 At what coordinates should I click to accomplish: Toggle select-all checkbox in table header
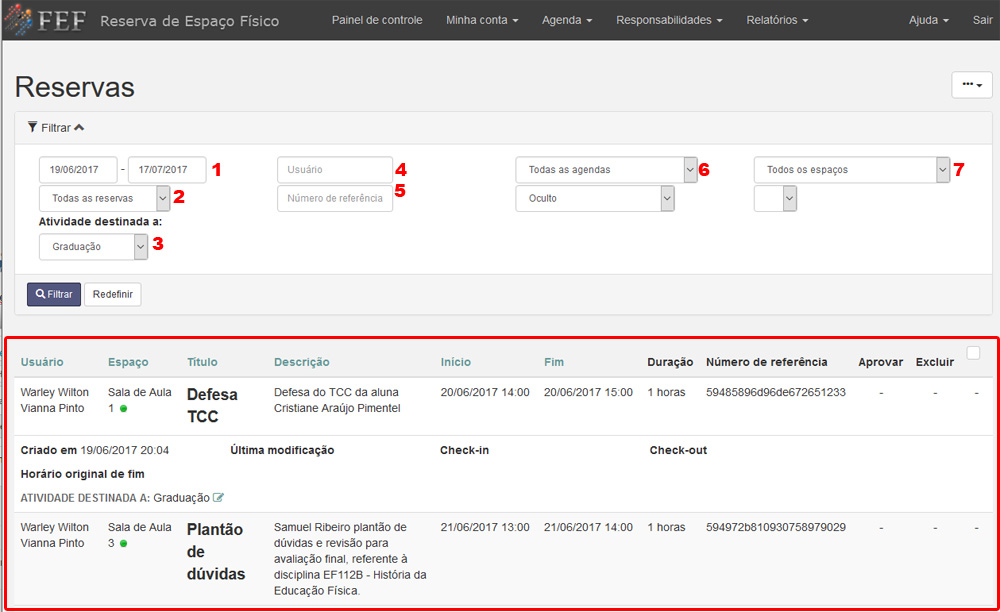pos(973,353)
